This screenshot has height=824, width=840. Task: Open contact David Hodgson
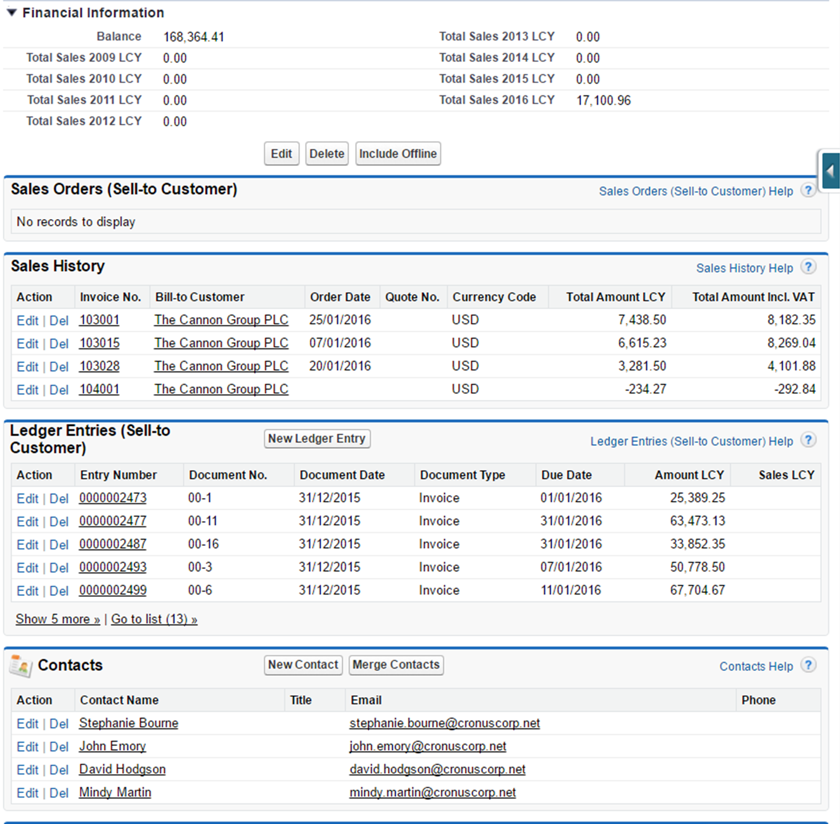(121, 769)
